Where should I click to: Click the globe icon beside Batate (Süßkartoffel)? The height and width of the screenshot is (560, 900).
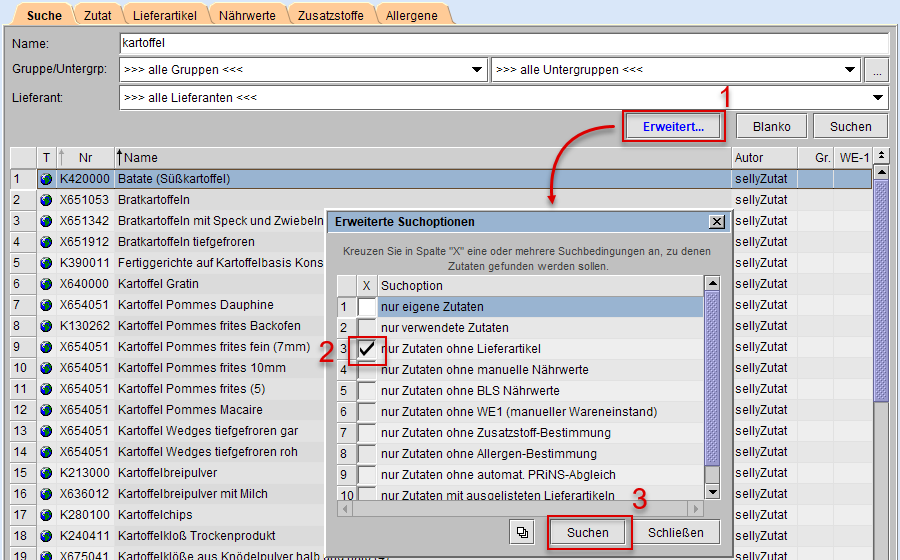46,179
